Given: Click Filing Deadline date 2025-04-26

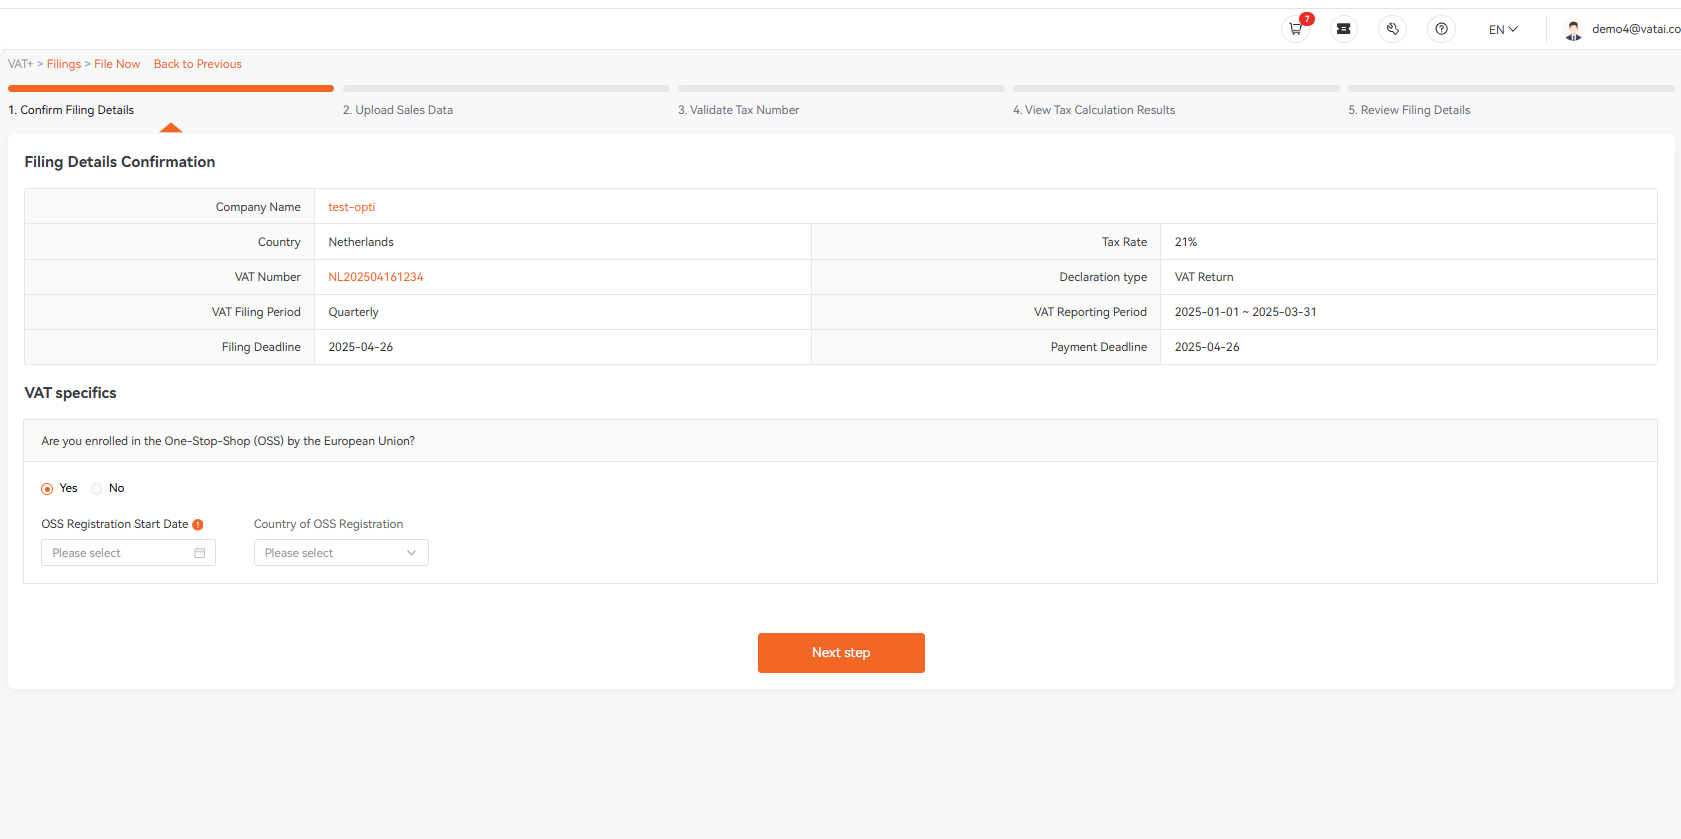Looking at the screenshot, I should 361,347.
